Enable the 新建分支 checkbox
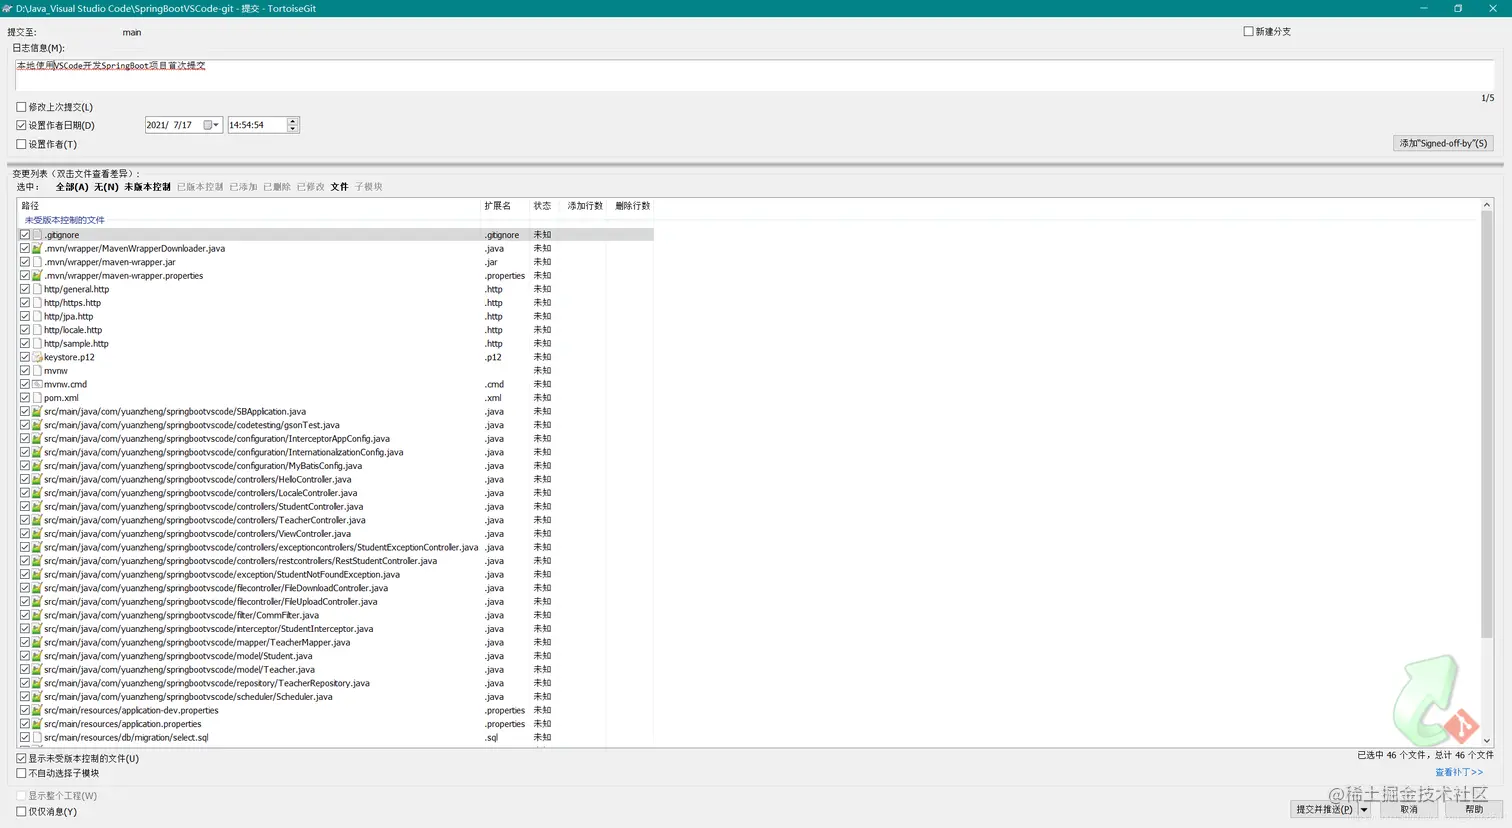Image resolution: width=1512 pixels, height=828 pixels. tap(1248, 31)
